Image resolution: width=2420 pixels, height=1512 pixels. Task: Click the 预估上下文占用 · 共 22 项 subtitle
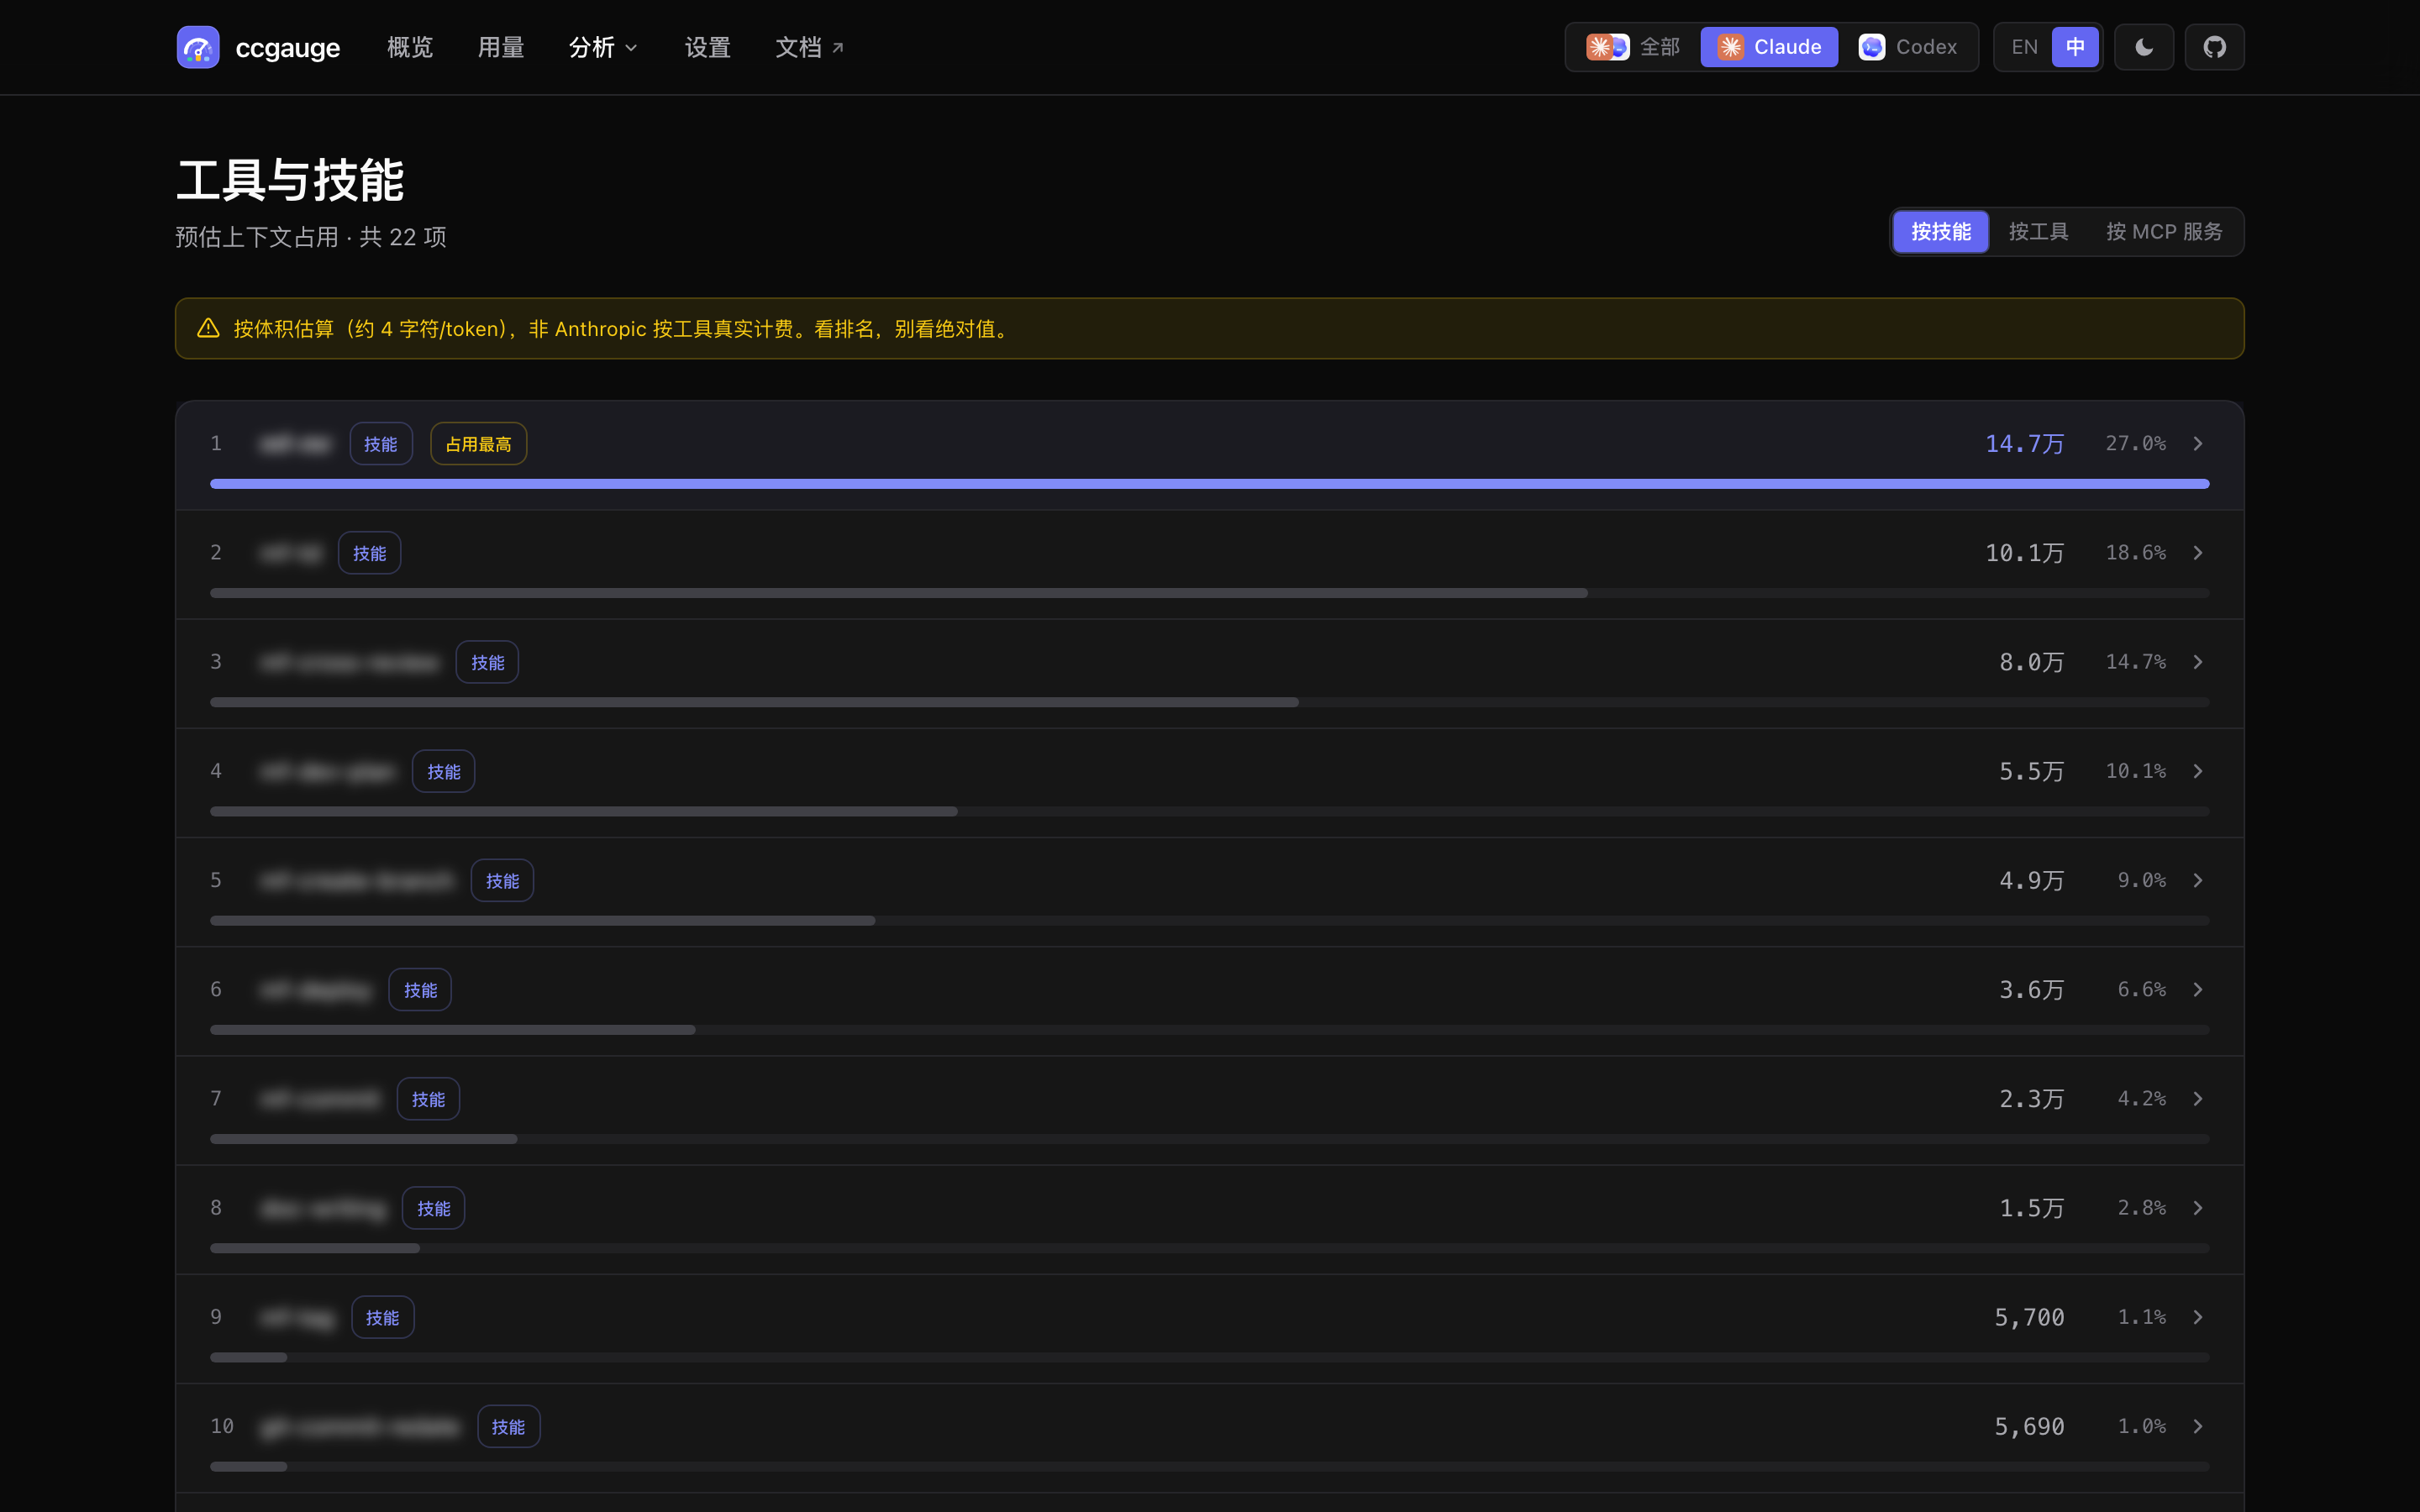point(311,237)
